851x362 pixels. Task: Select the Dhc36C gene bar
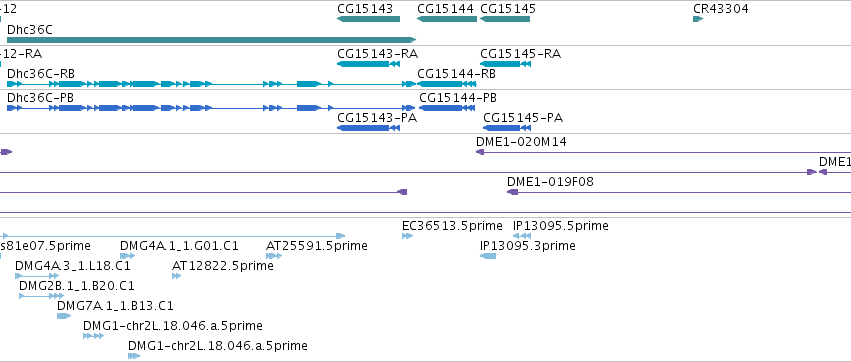211,40
